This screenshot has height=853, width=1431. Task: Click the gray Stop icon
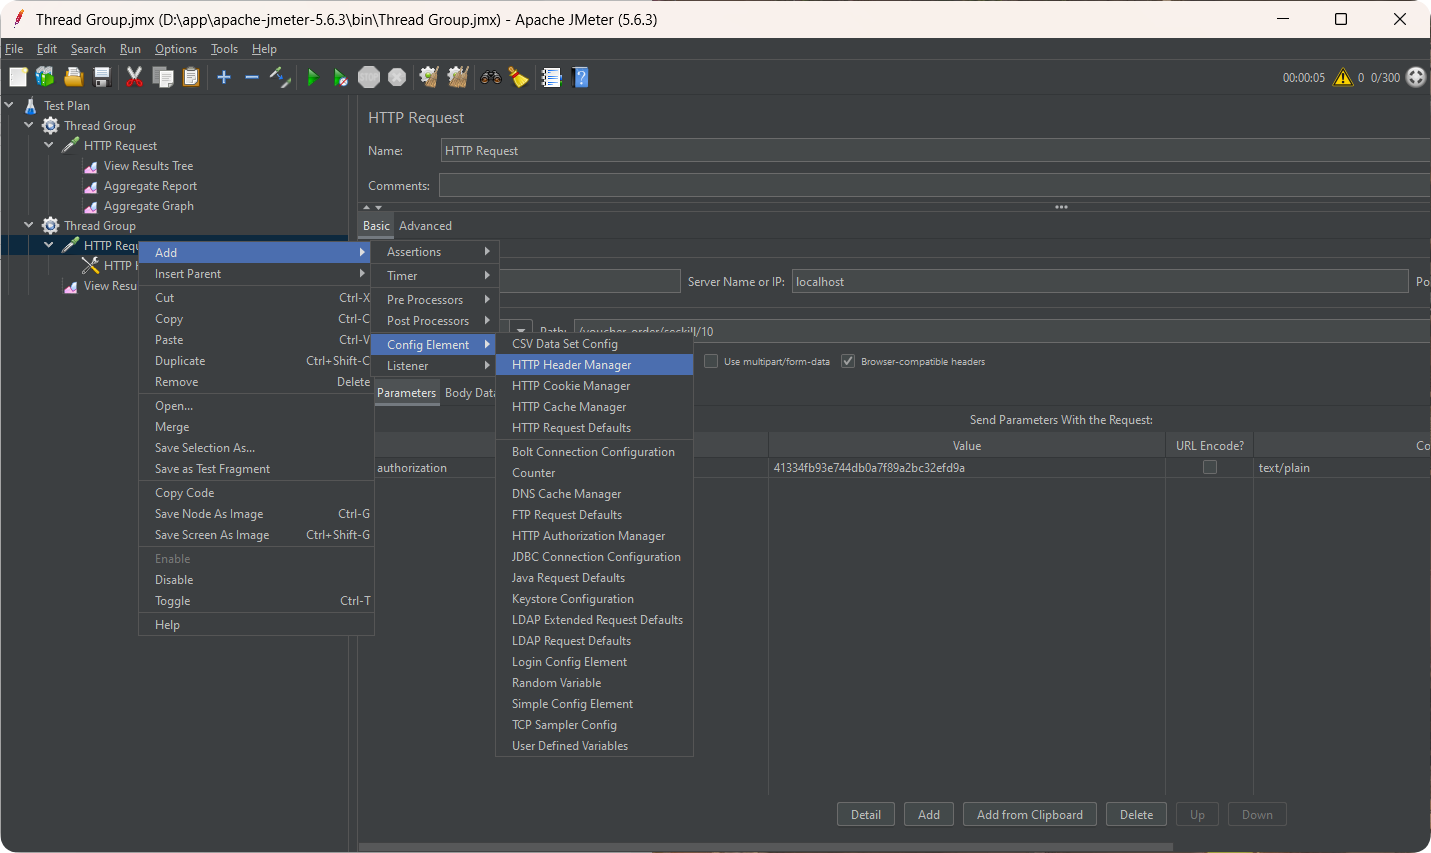point(369,77)
